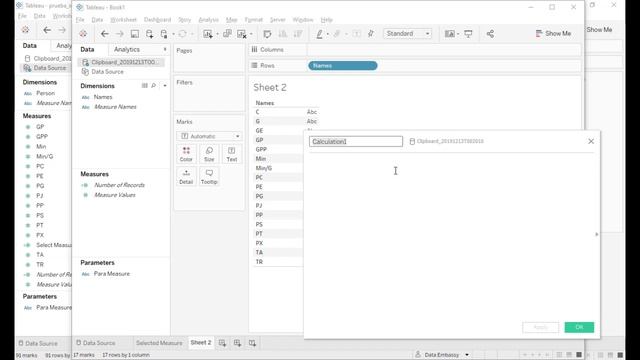640x360 pixels.
Task: Click the Person dimension in background window
Action: 45,93
